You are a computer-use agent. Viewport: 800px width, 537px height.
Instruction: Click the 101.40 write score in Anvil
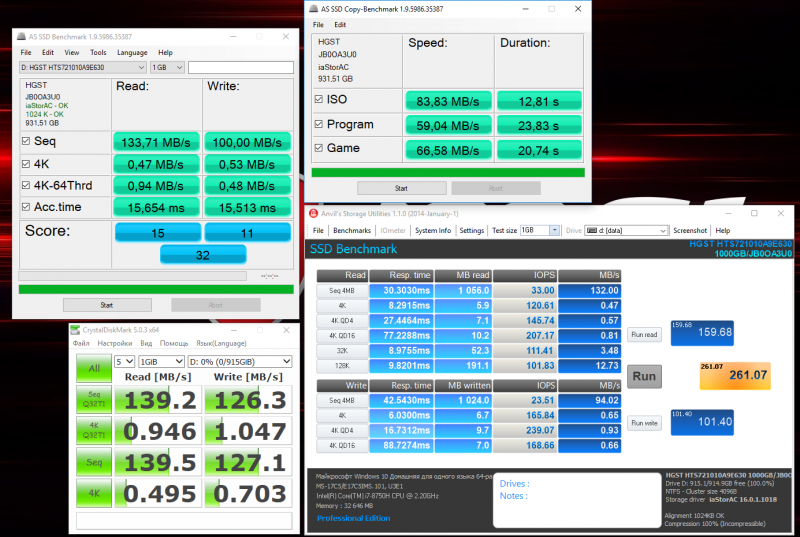pos(702,422)
